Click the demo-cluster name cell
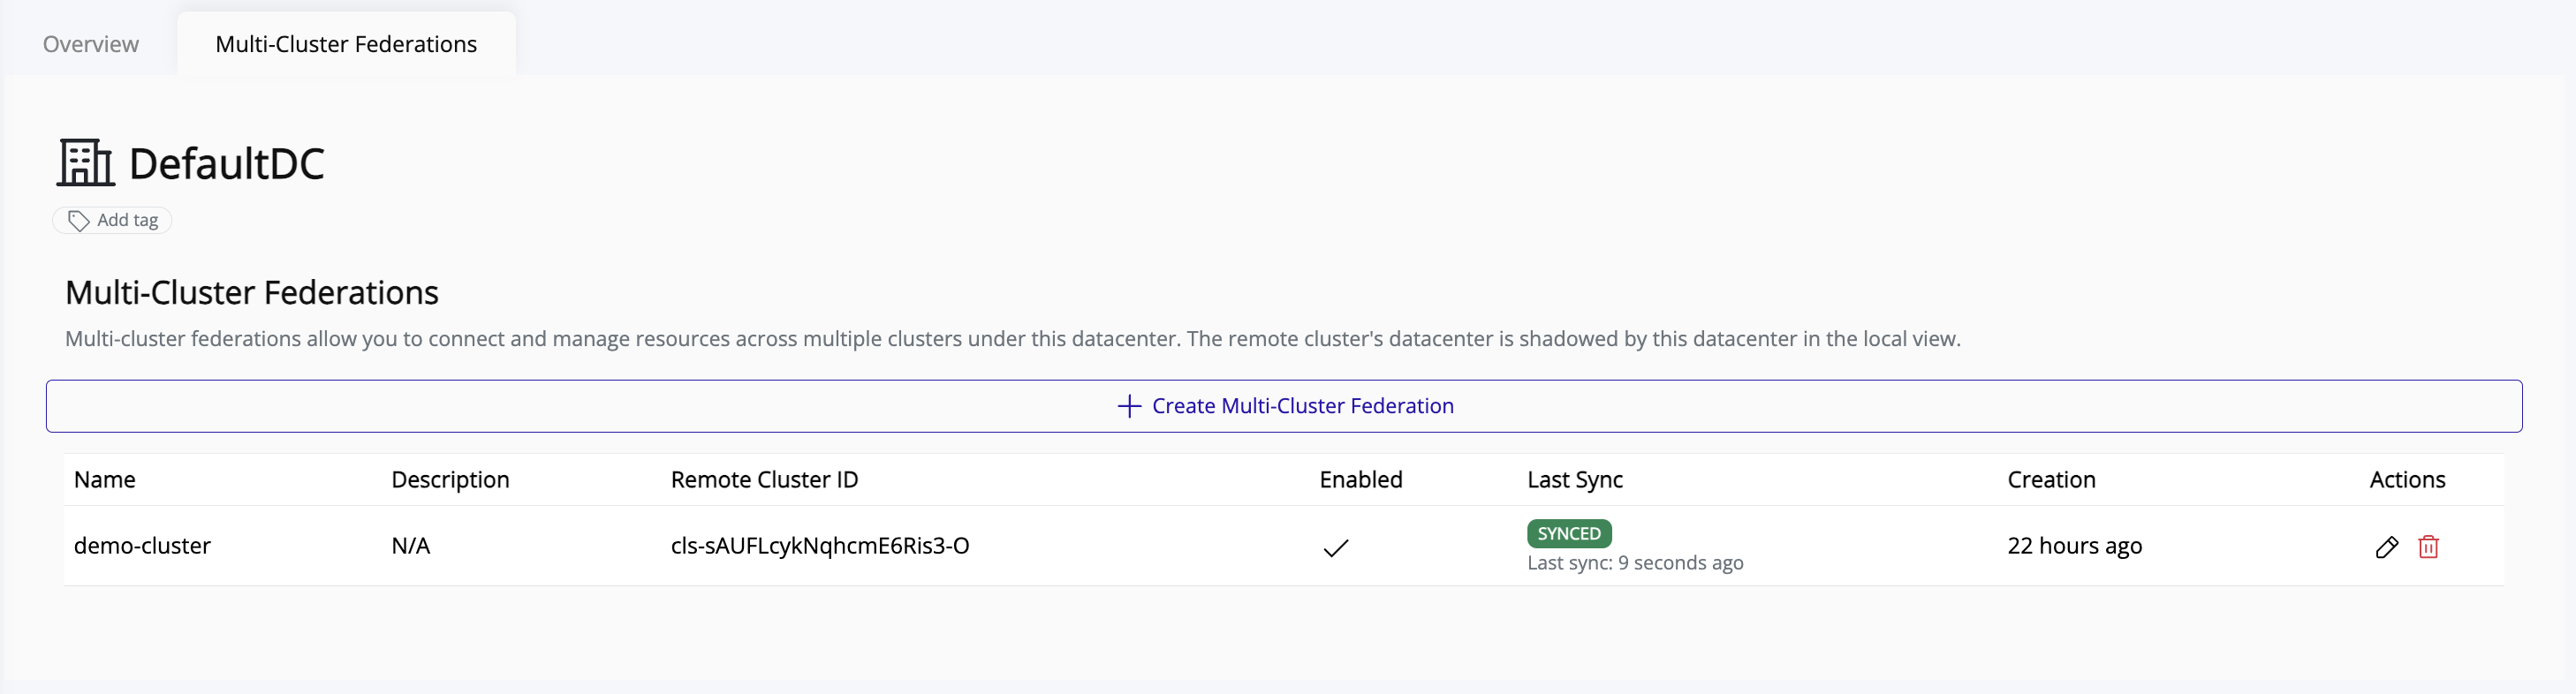 pyautogui.click(x=142, y=546)
